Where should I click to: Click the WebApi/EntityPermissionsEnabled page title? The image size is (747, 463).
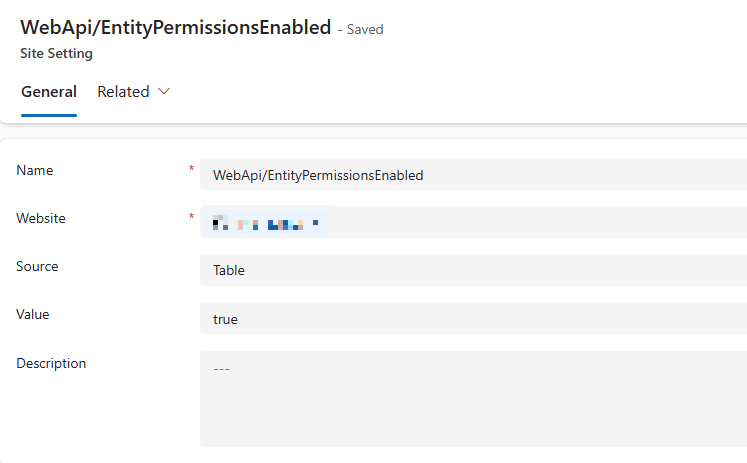pyautogui.click(x=175, y=28)
